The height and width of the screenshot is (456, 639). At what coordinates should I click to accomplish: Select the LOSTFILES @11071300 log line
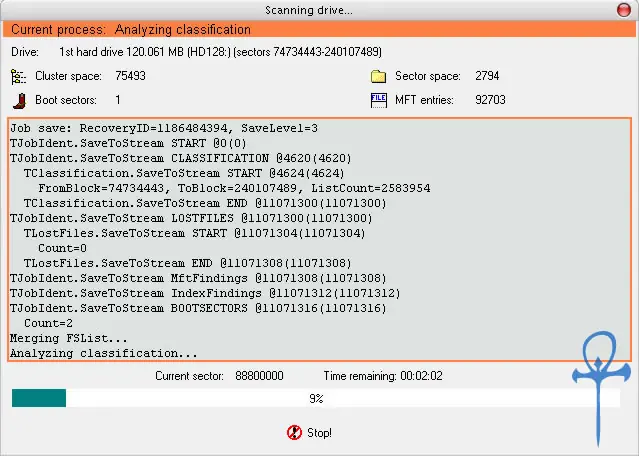[191, 218]
